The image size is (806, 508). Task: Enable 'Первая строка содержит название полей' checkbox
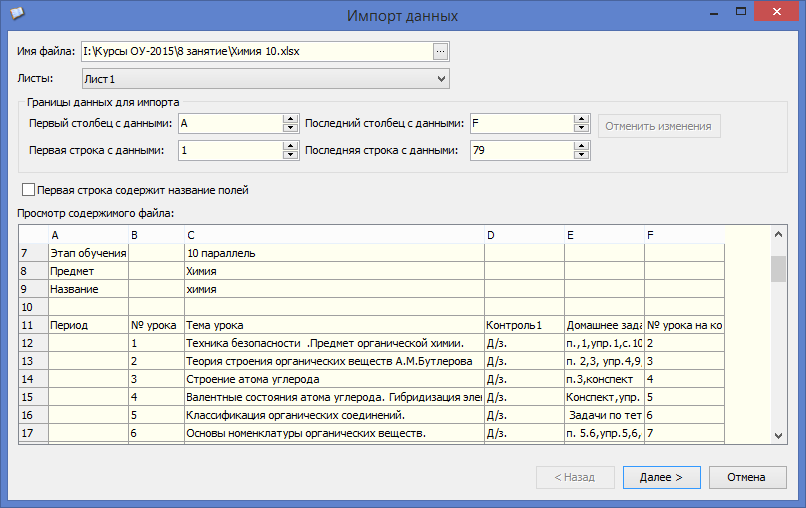click(x=28, y=190)
